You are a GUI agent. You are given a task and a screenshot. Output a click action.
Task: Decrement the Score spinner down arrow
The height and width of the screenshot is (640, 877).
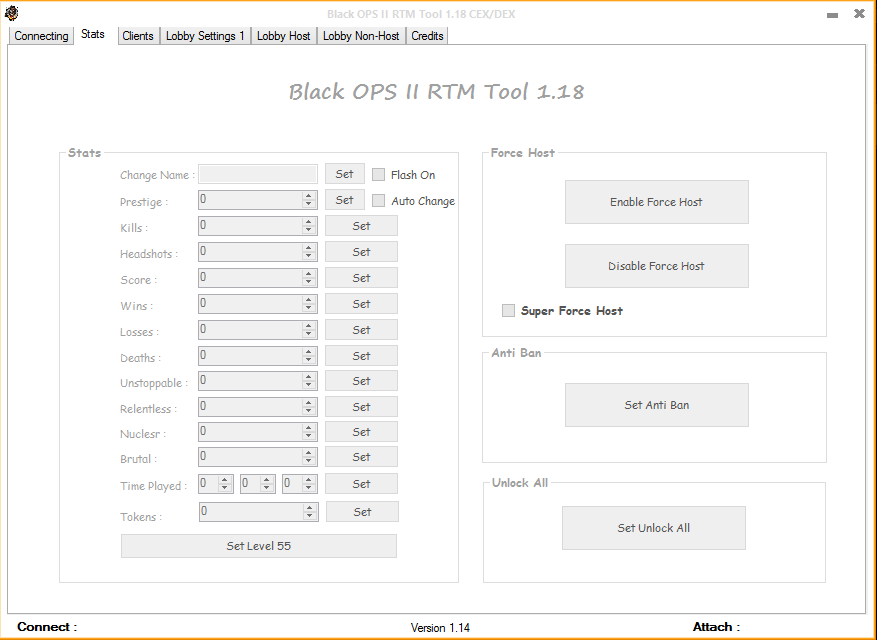(309, 282)
